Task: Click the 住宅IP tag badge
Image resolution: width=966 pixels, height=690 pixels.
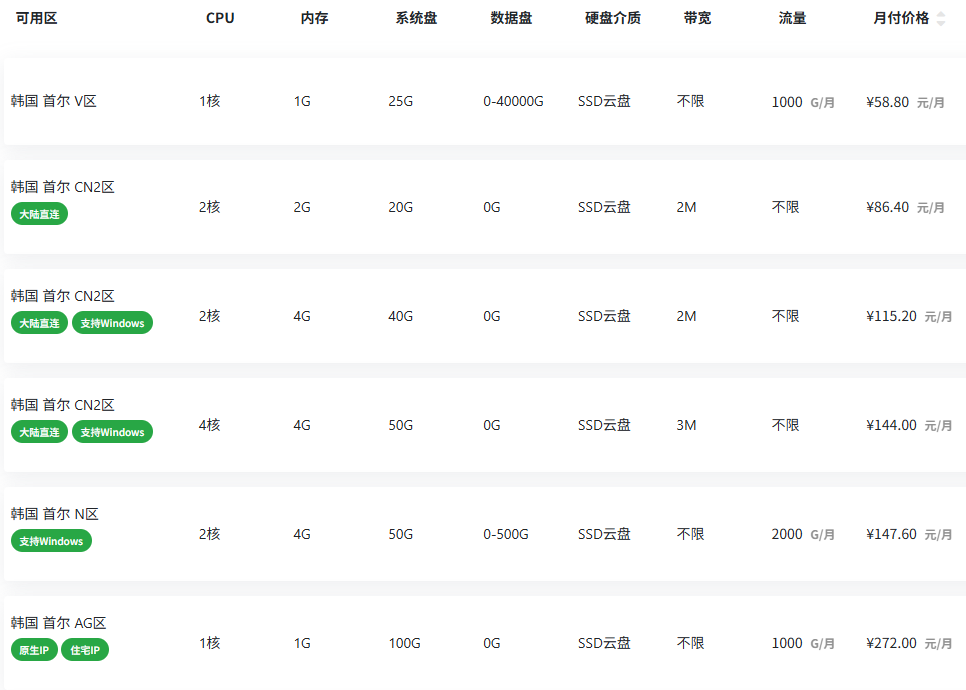Action: tap(85, 650)
